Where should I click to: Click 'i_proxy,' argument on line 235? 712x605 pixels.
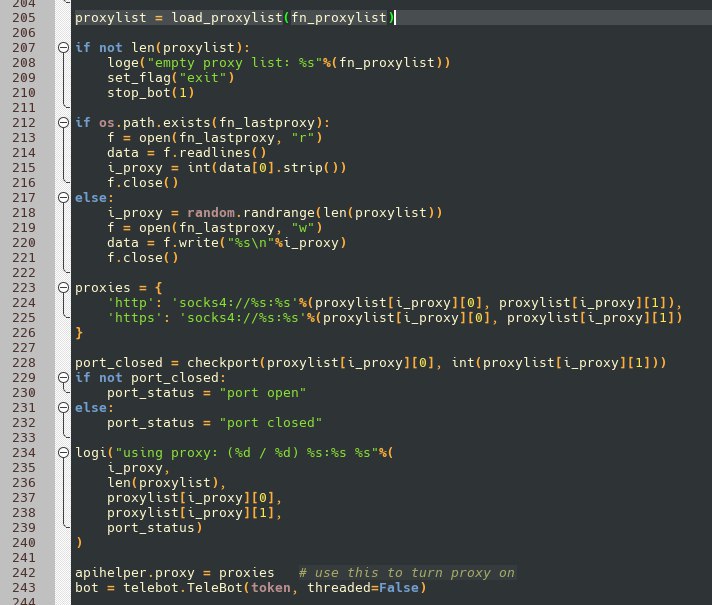(138, 468)
